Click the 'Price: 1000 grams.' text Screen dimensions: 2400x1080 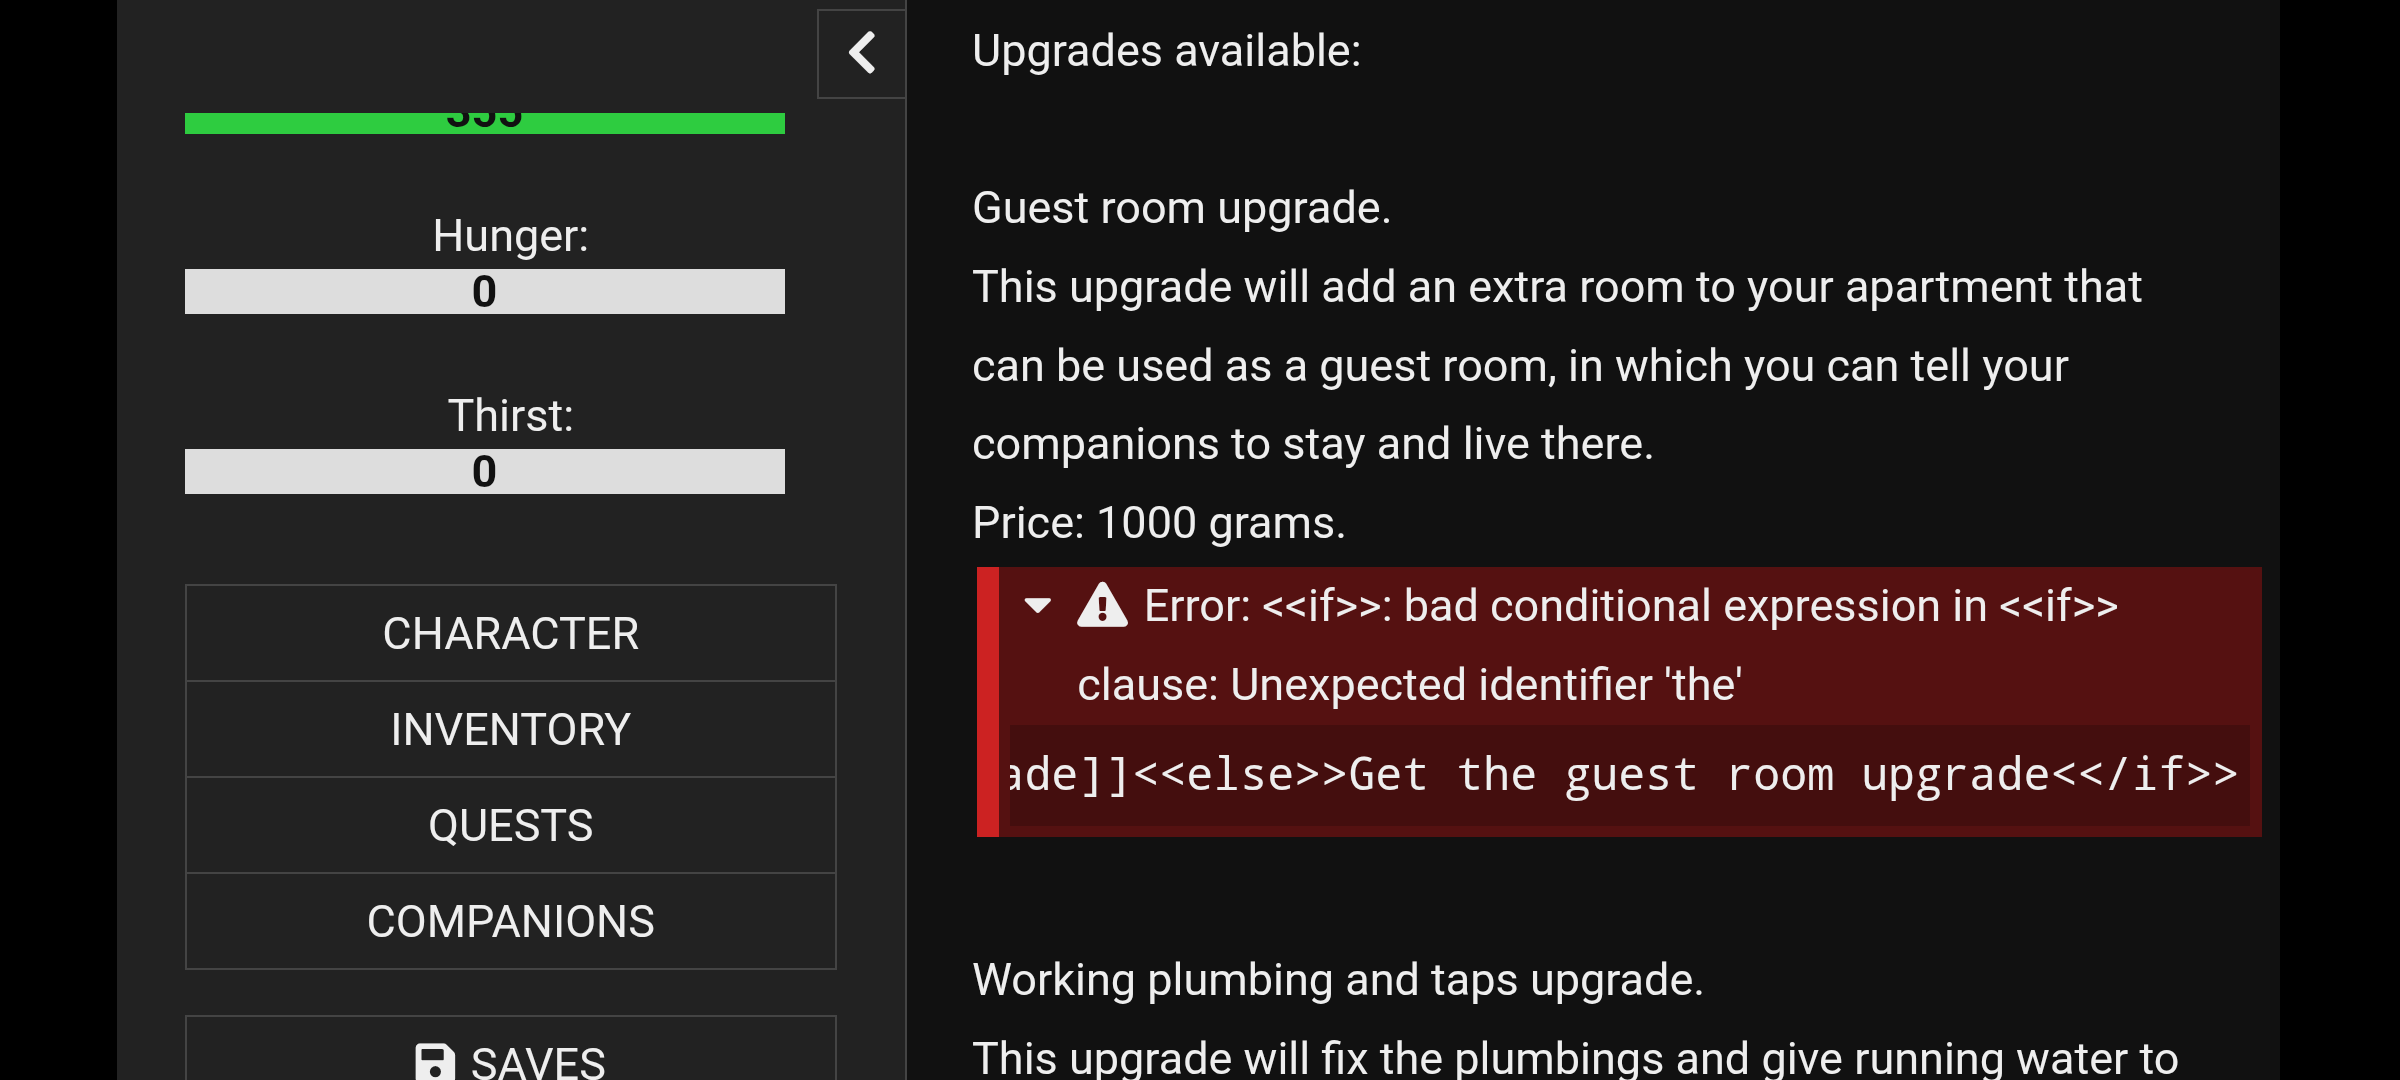[1159, 523]
